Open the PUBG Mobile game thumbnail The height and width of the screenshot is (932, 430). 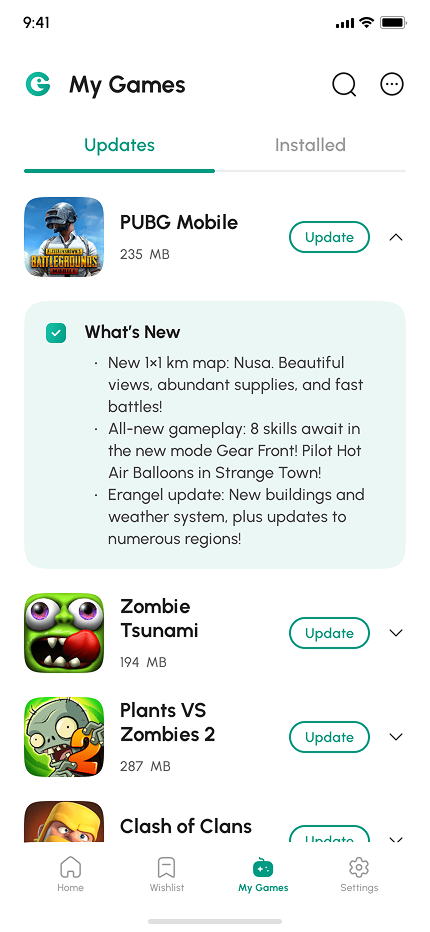point(64,237)
